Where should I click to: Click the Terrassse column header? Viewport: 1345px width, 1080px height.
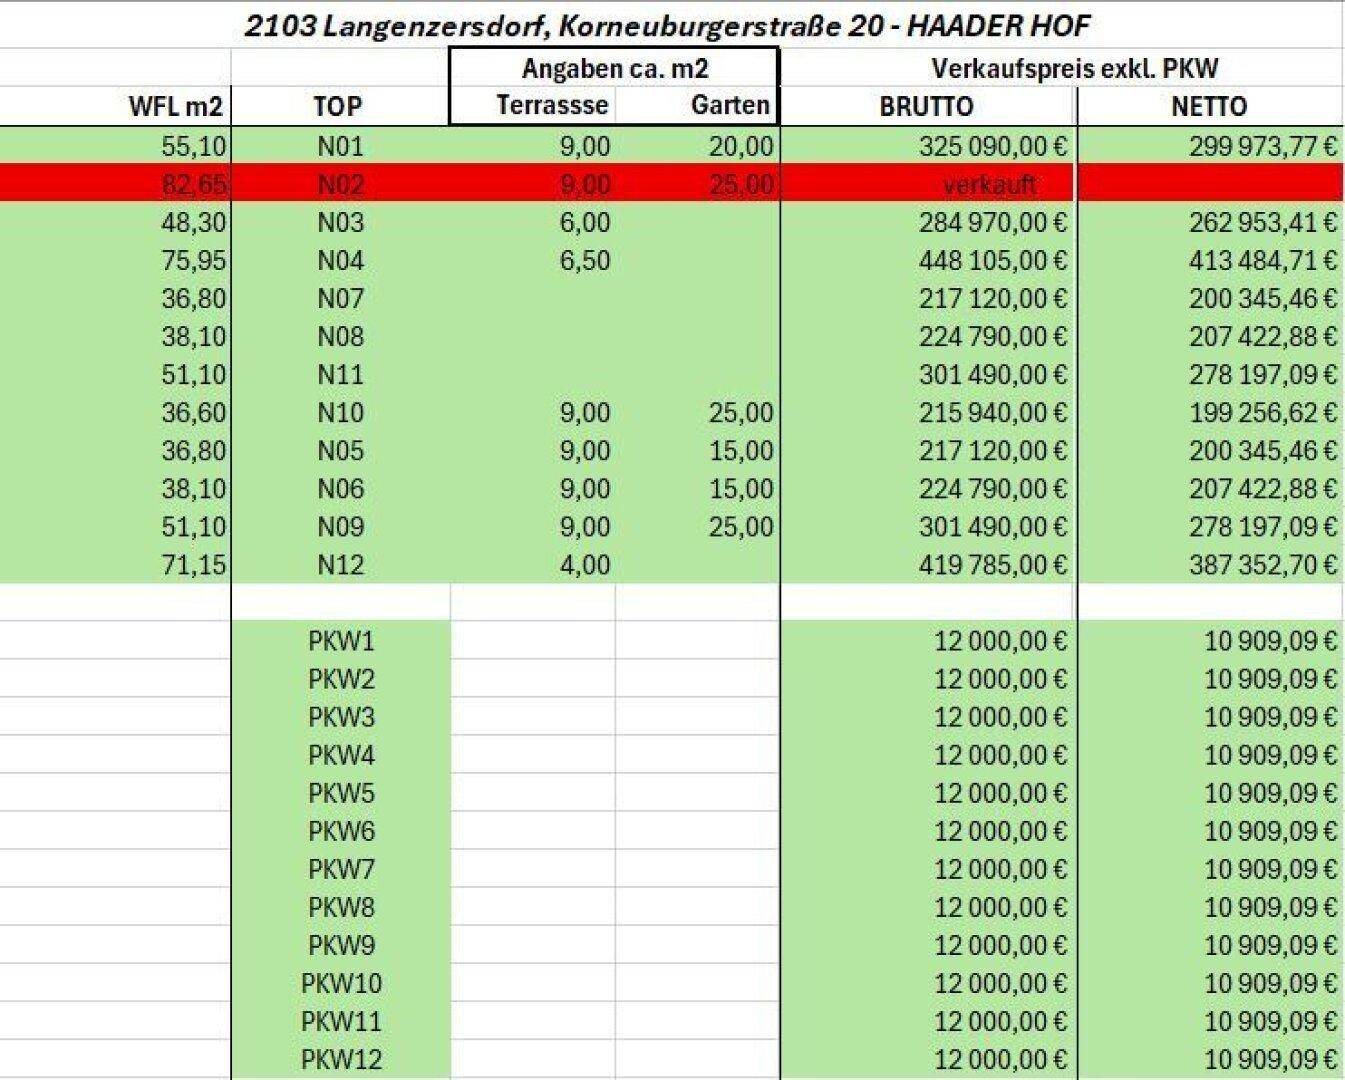click(552, 105)
